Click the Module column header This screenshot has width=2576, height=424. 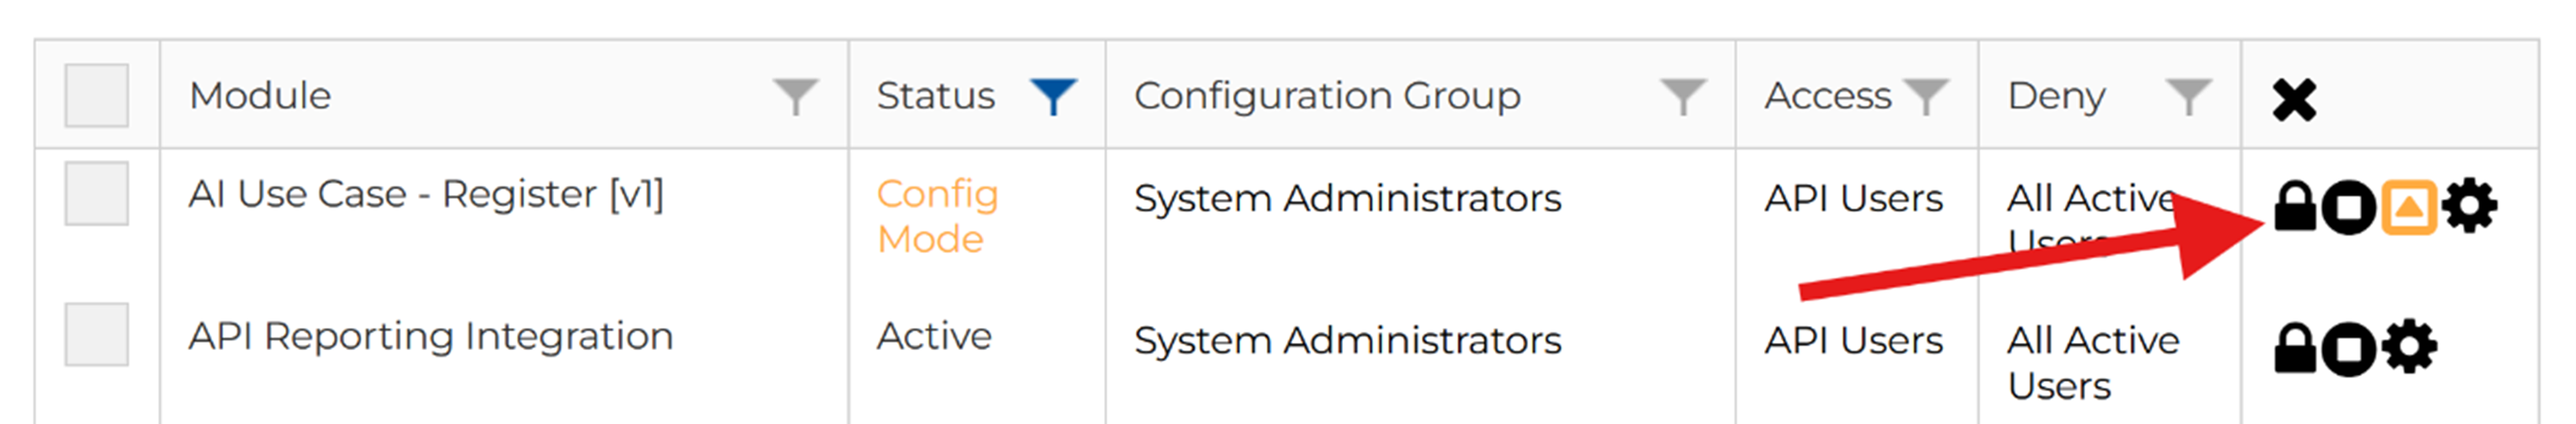pyautogui.click(x=260, y=96)
